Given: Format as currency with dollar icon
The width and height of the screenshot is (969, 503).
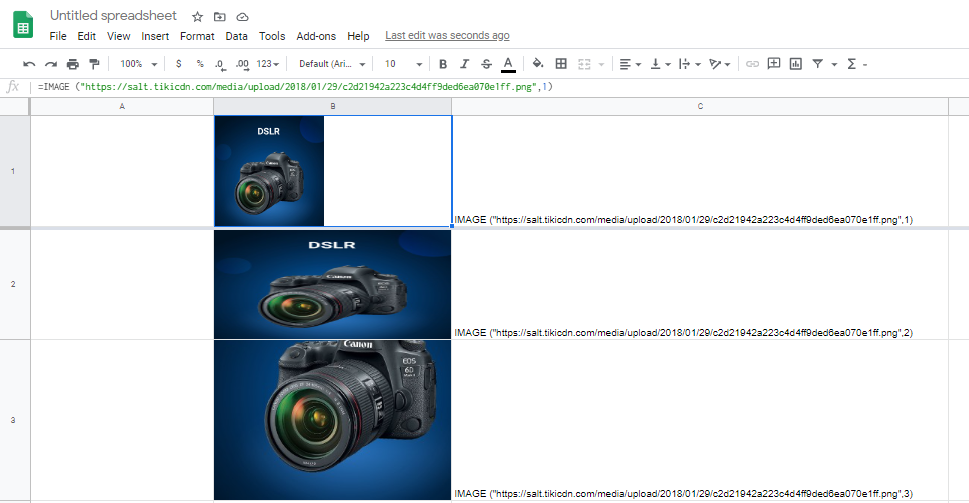Looking at the screenshot, I should click(x=179, y=64).
